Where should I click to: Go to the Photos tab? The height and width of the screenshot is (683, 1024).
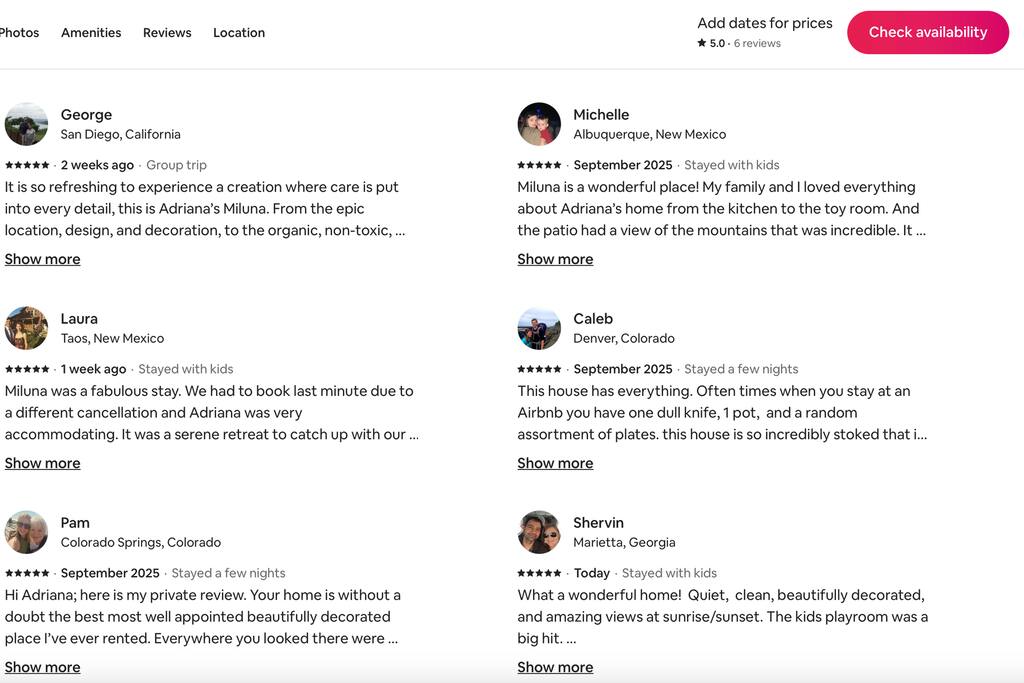coord(19,33)
